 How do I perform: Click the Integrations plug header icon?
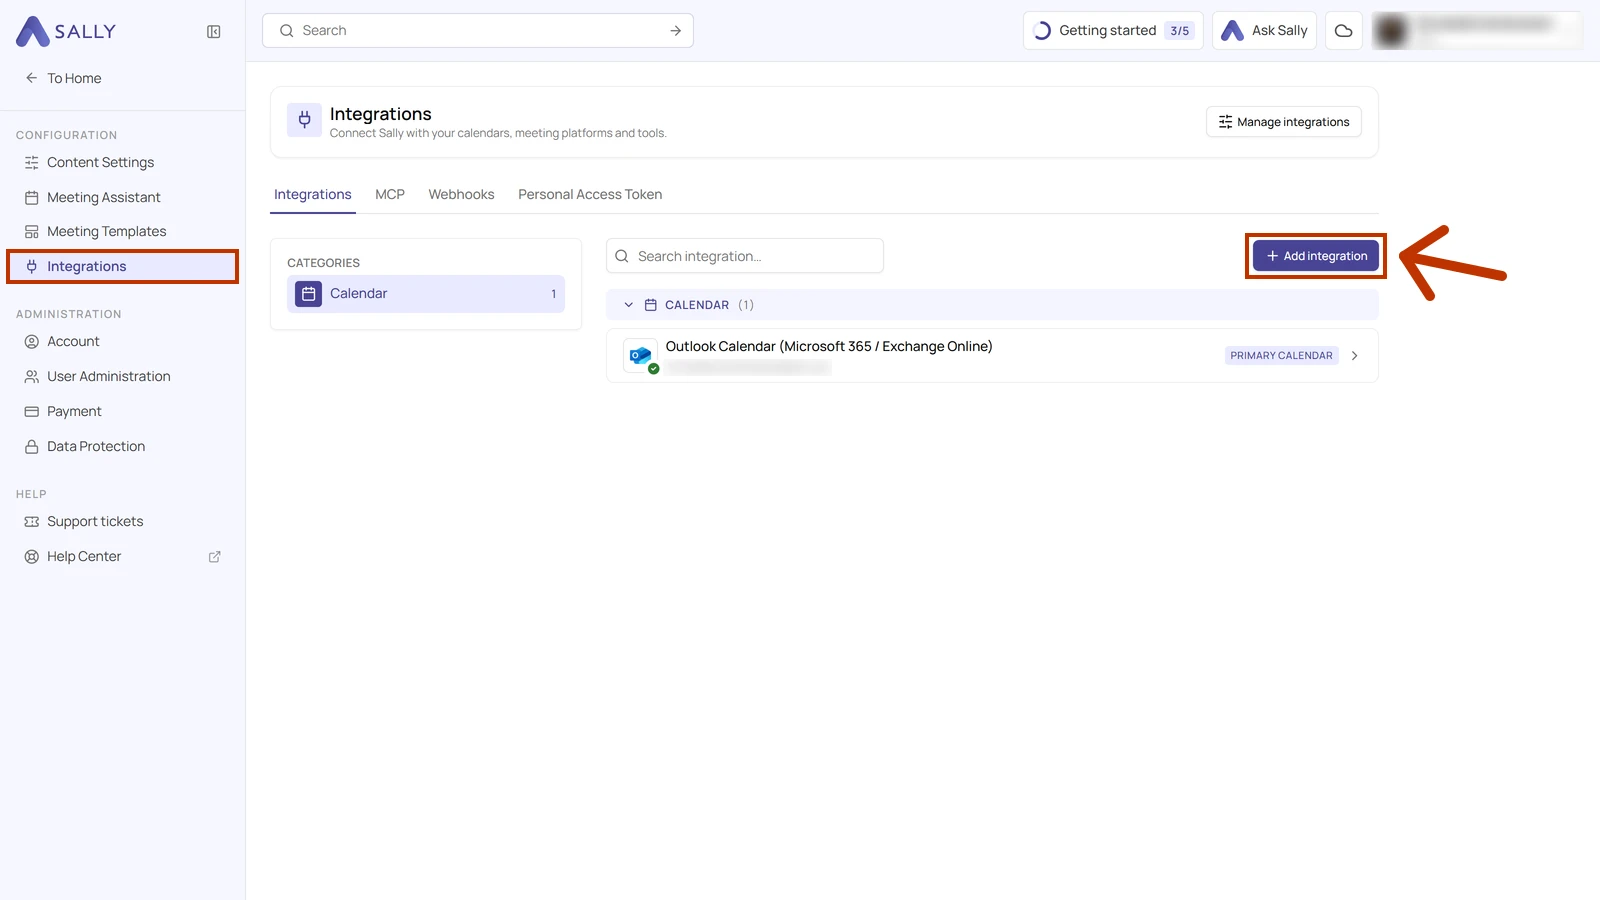pyautogui.click(x=305, y=120)
